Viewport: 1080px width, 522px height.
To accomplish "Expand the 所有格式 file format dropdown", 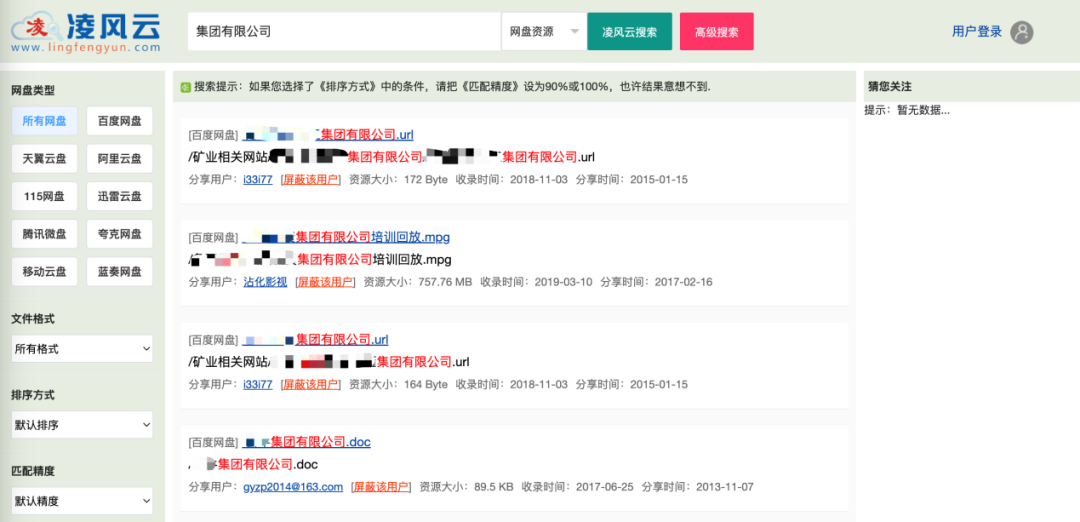I will click(82, 349).
